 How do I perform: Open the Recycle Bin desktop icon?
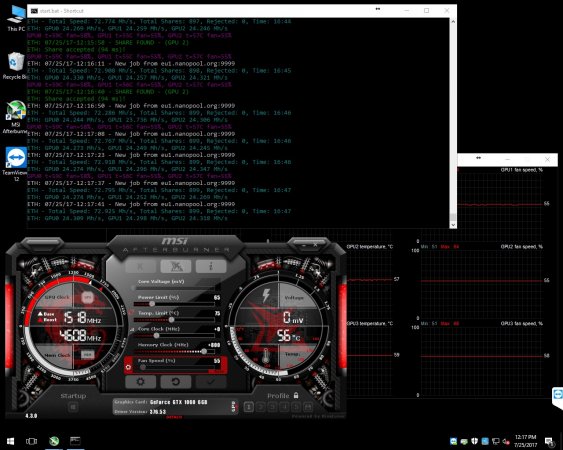15,66
